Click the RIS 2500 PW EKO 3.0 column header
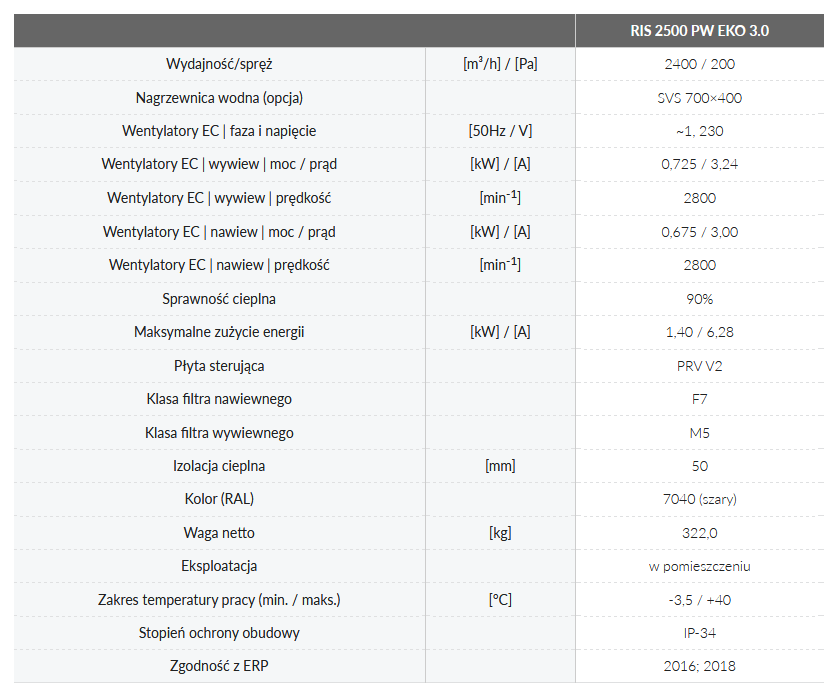Image resolution: width=838 pixels, height=697 pixels. (699, 30)
